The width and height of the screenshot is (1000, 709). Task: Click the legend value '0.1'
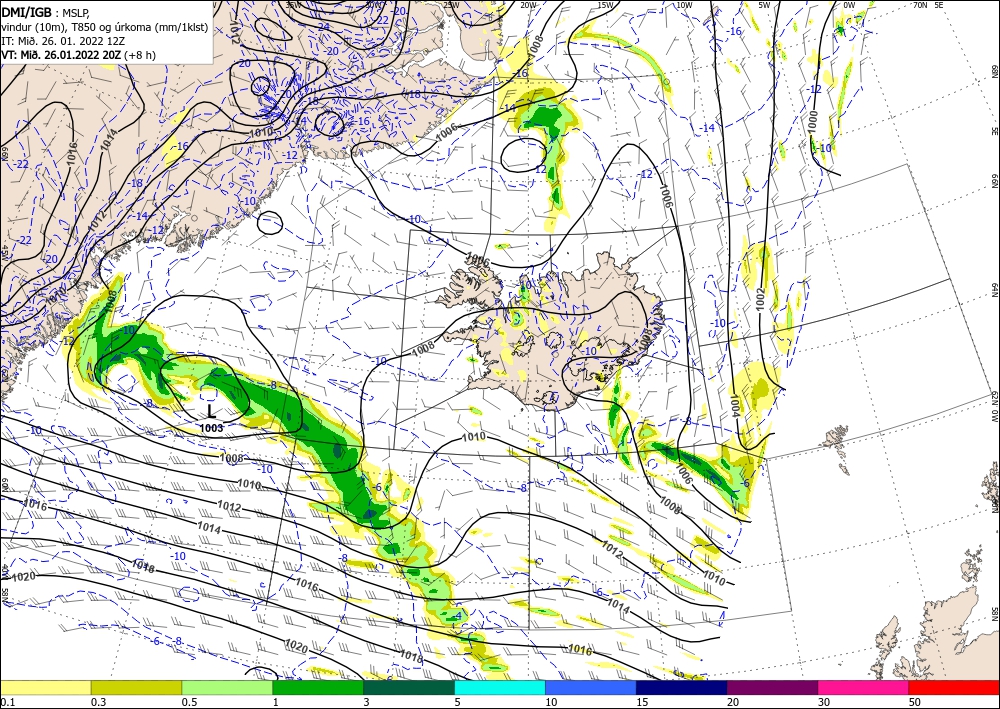pyautogui.click(x=7, y=702)
